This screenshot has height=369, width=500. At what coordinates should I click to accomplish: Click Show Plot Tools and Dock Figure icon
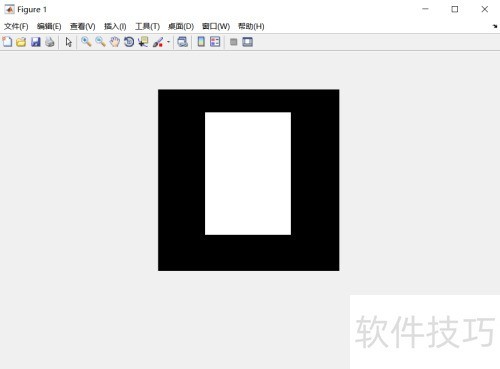[248, 42]
